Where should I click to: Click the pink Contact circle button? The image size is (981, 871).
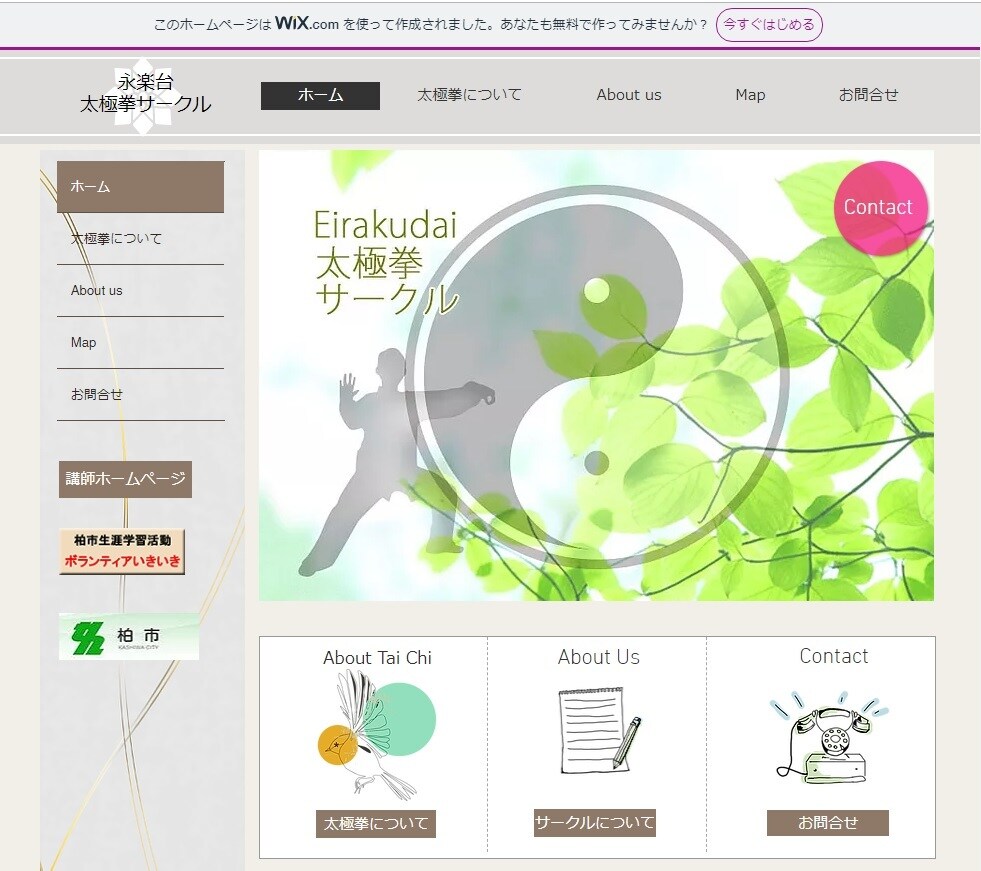pyautogui.click(x=880, y=208)
